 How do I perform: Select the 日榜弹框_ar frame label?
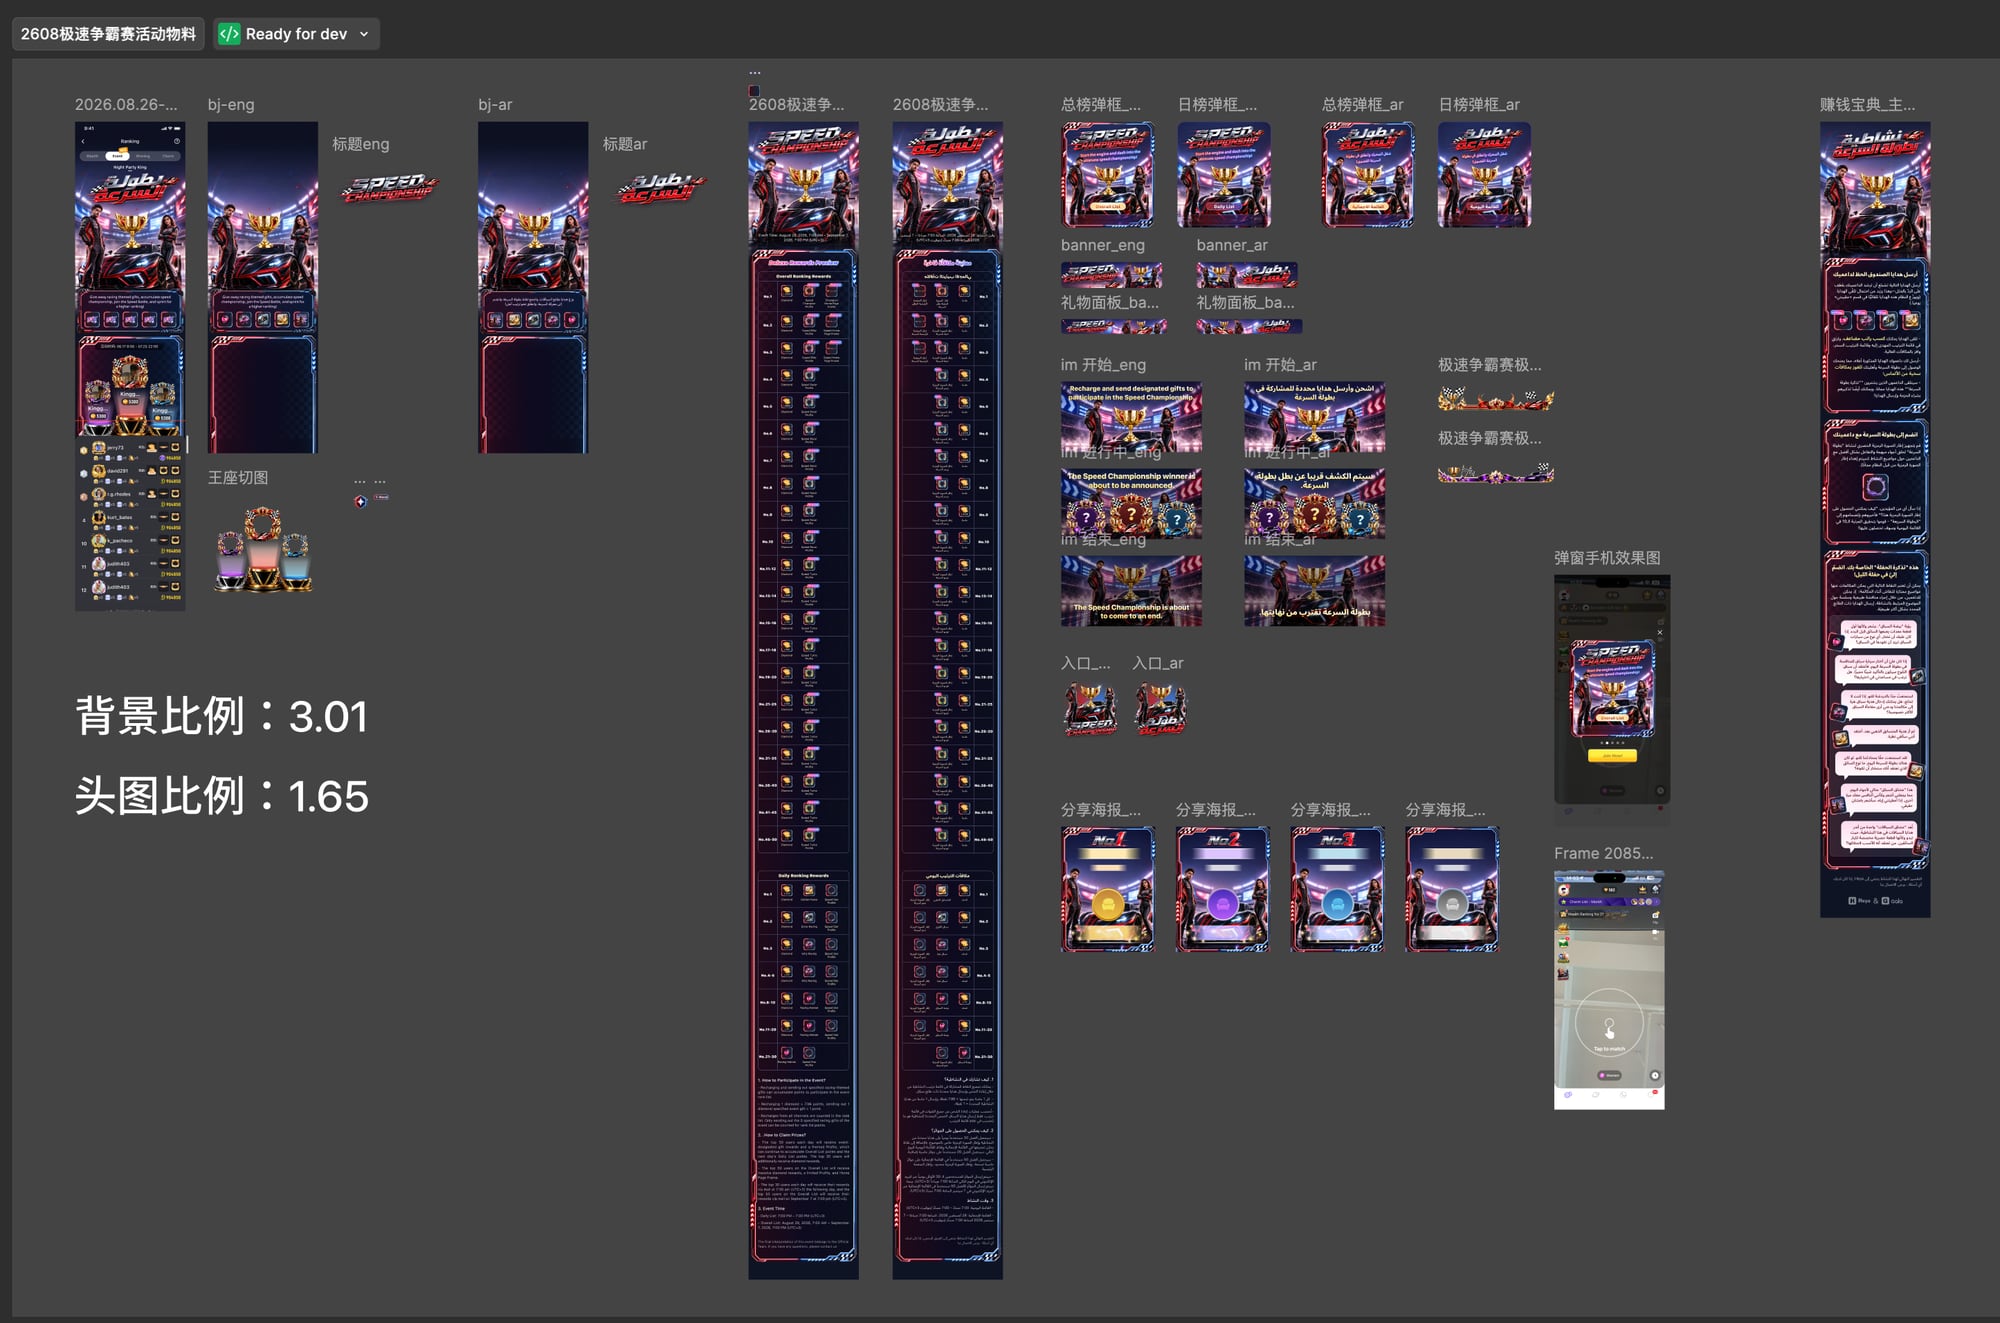pyautogui.click(x=1479, y=104)
